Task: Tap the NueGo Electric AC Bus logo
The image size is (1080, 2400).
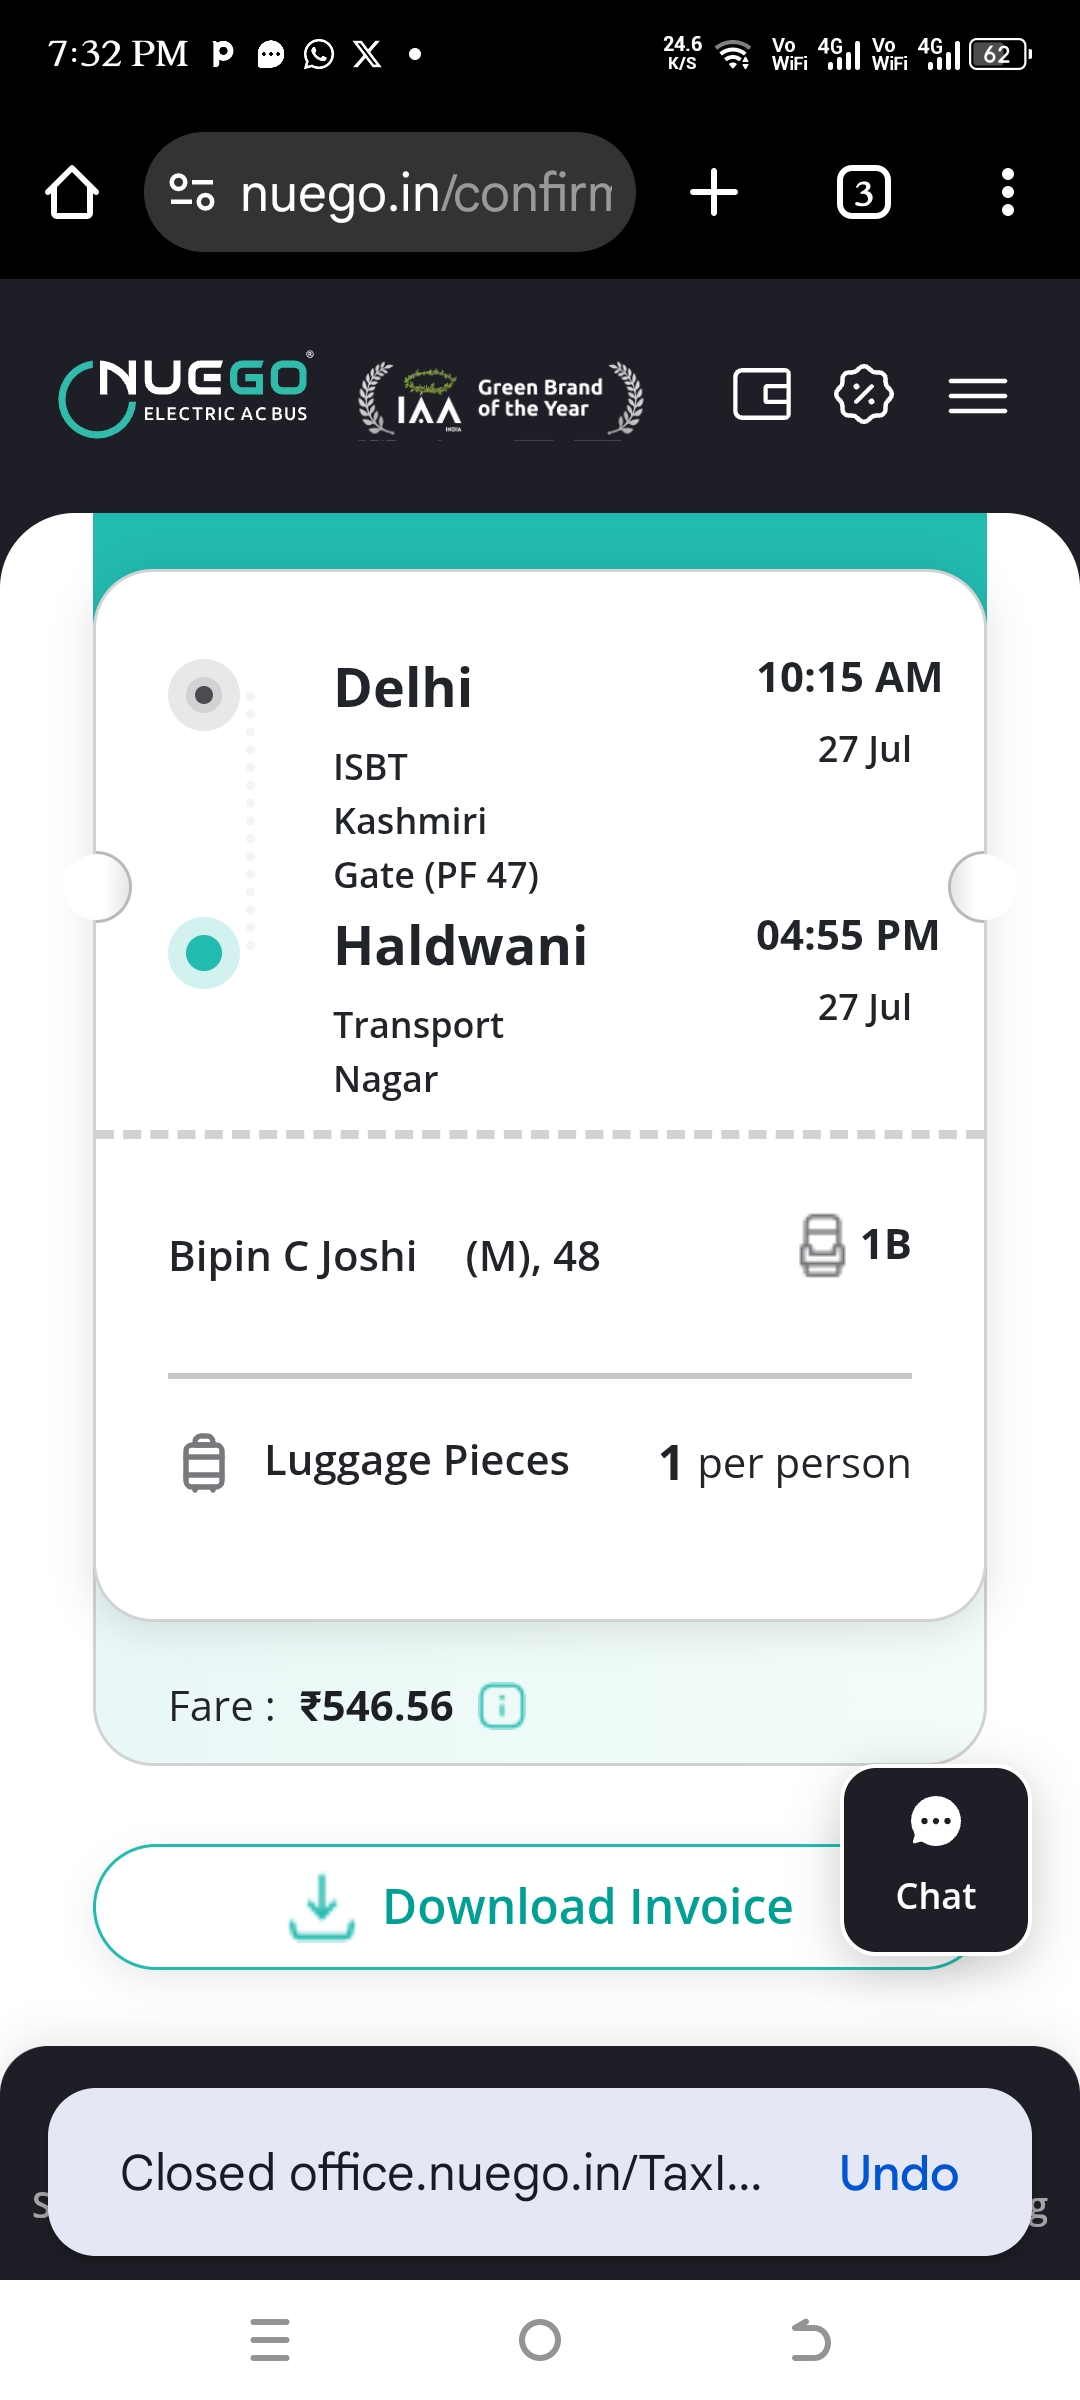Action: point(185,397)
